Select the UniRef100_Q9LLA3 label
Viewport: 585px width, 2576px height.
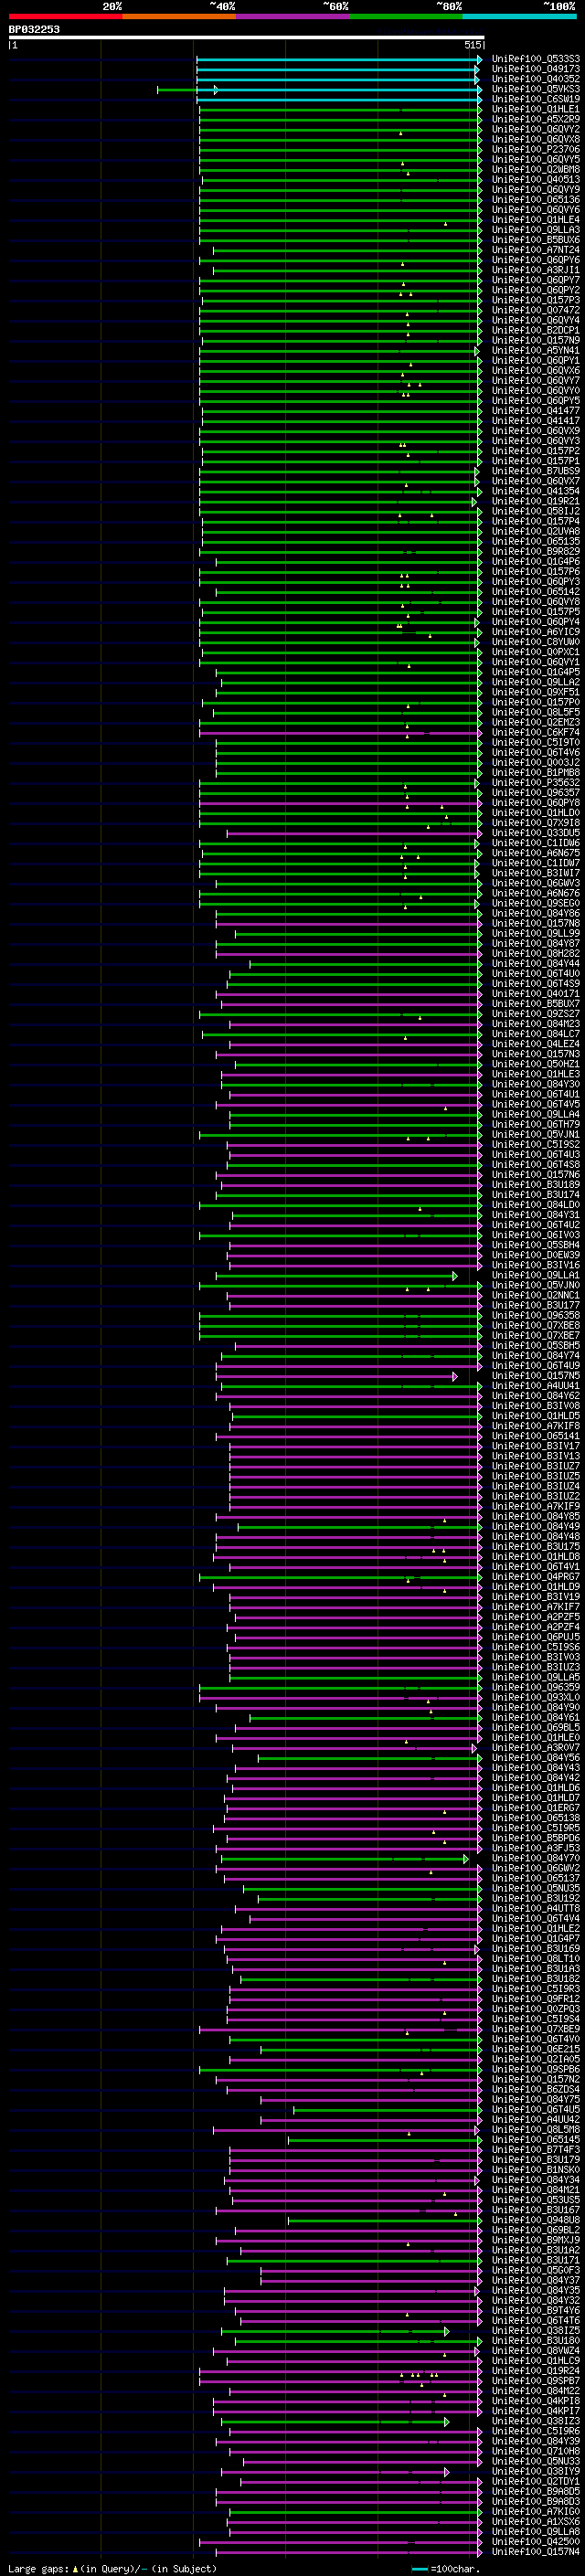coord(536,230)
